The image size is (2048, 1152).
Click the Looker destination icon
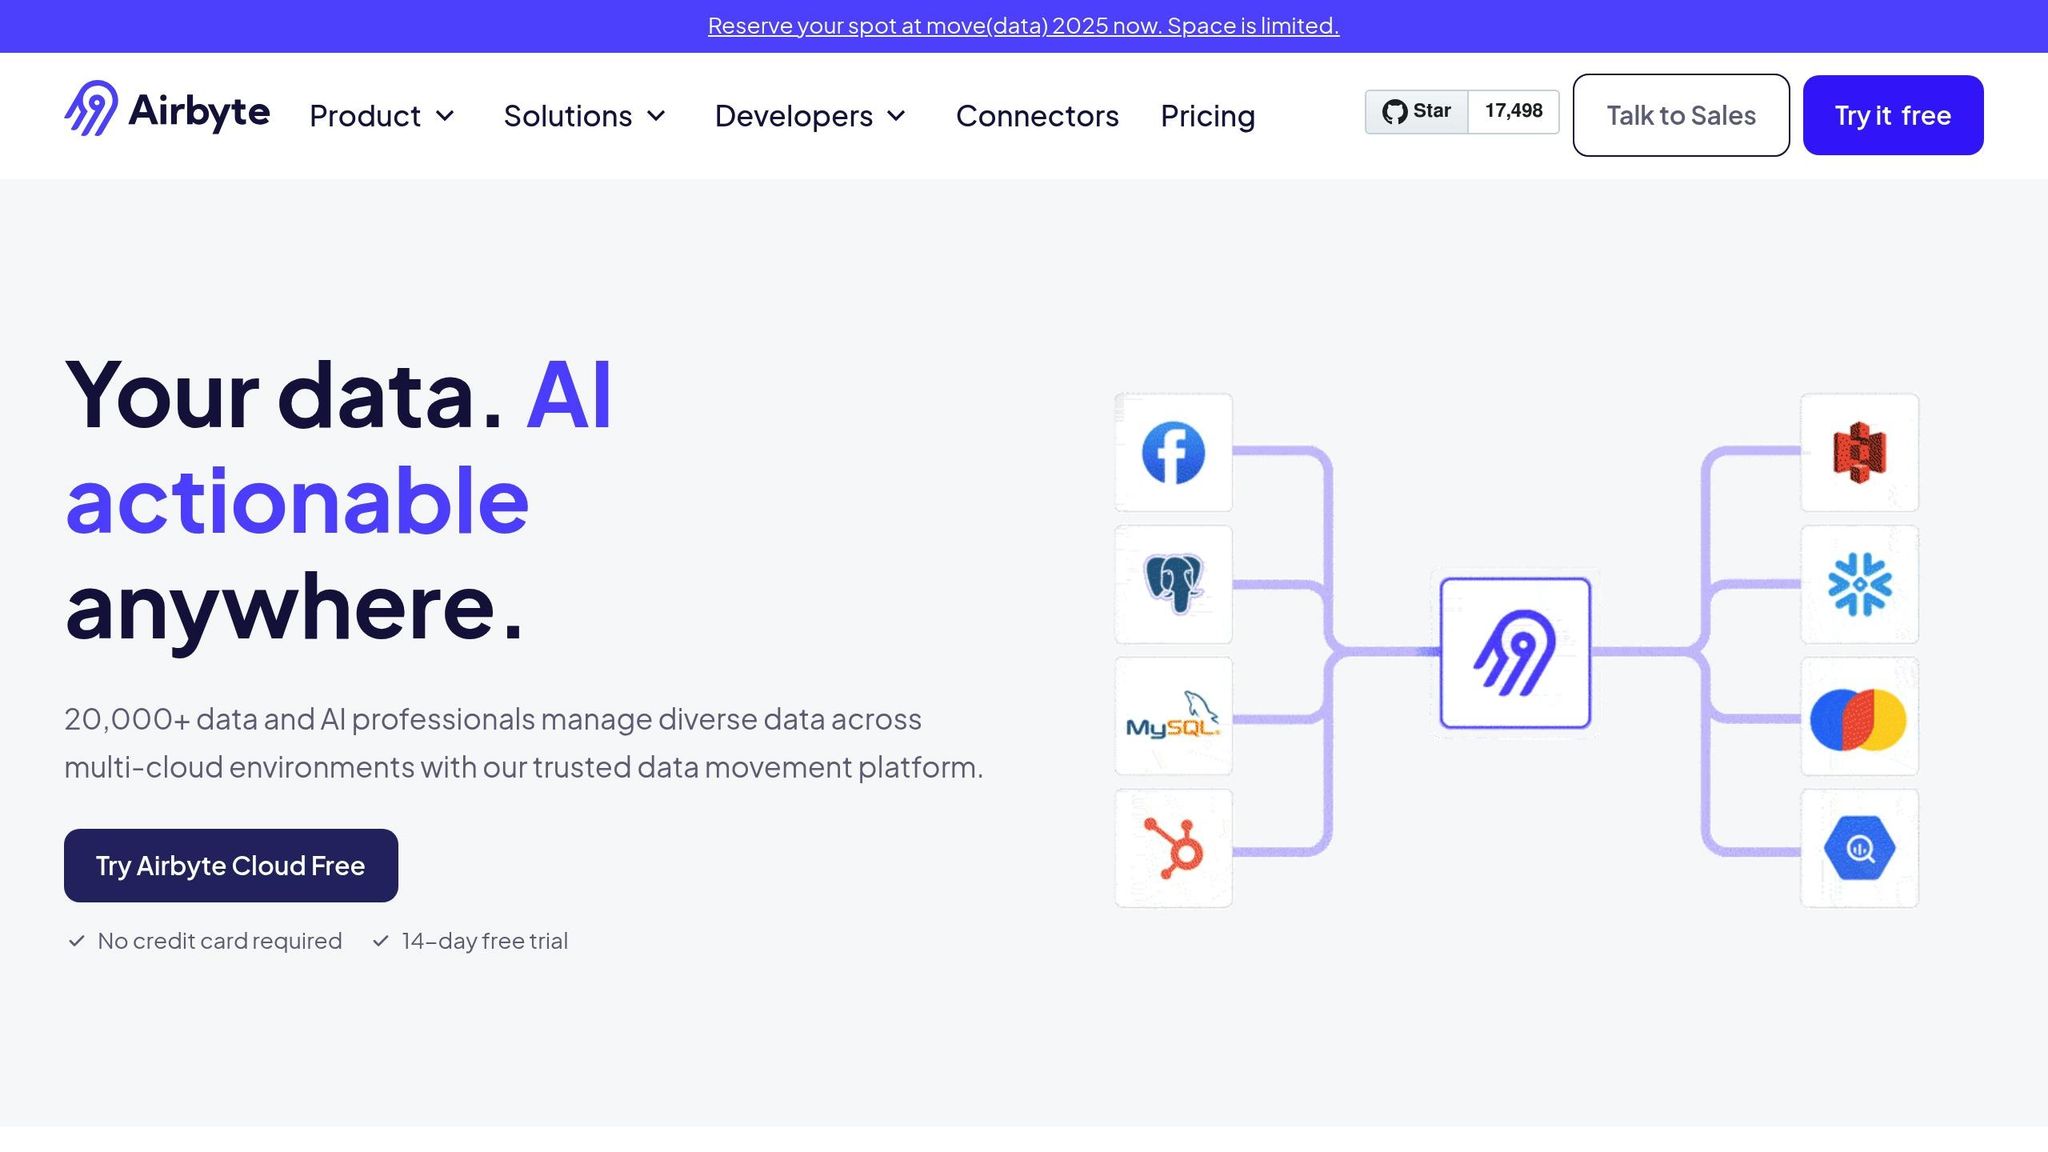pos(1859,716)
